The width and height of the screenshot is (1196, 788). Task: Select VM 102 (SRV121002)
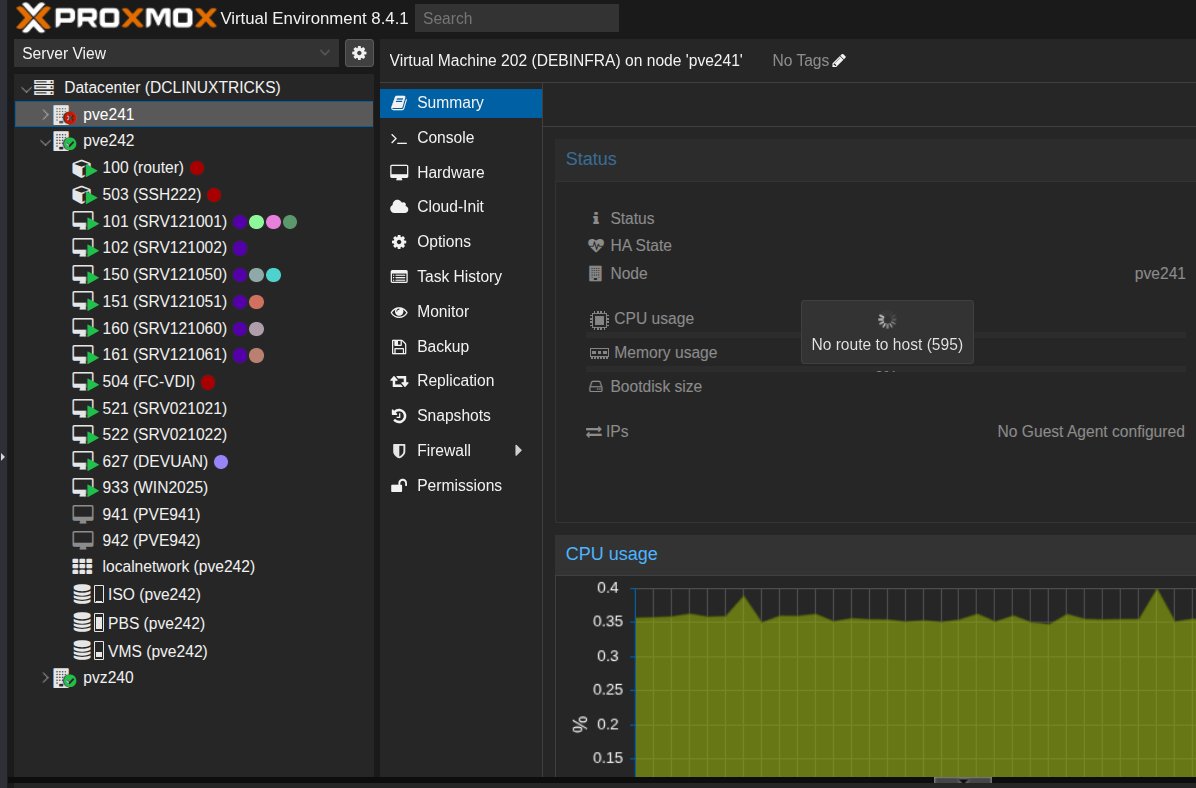(x=165, y=248)
